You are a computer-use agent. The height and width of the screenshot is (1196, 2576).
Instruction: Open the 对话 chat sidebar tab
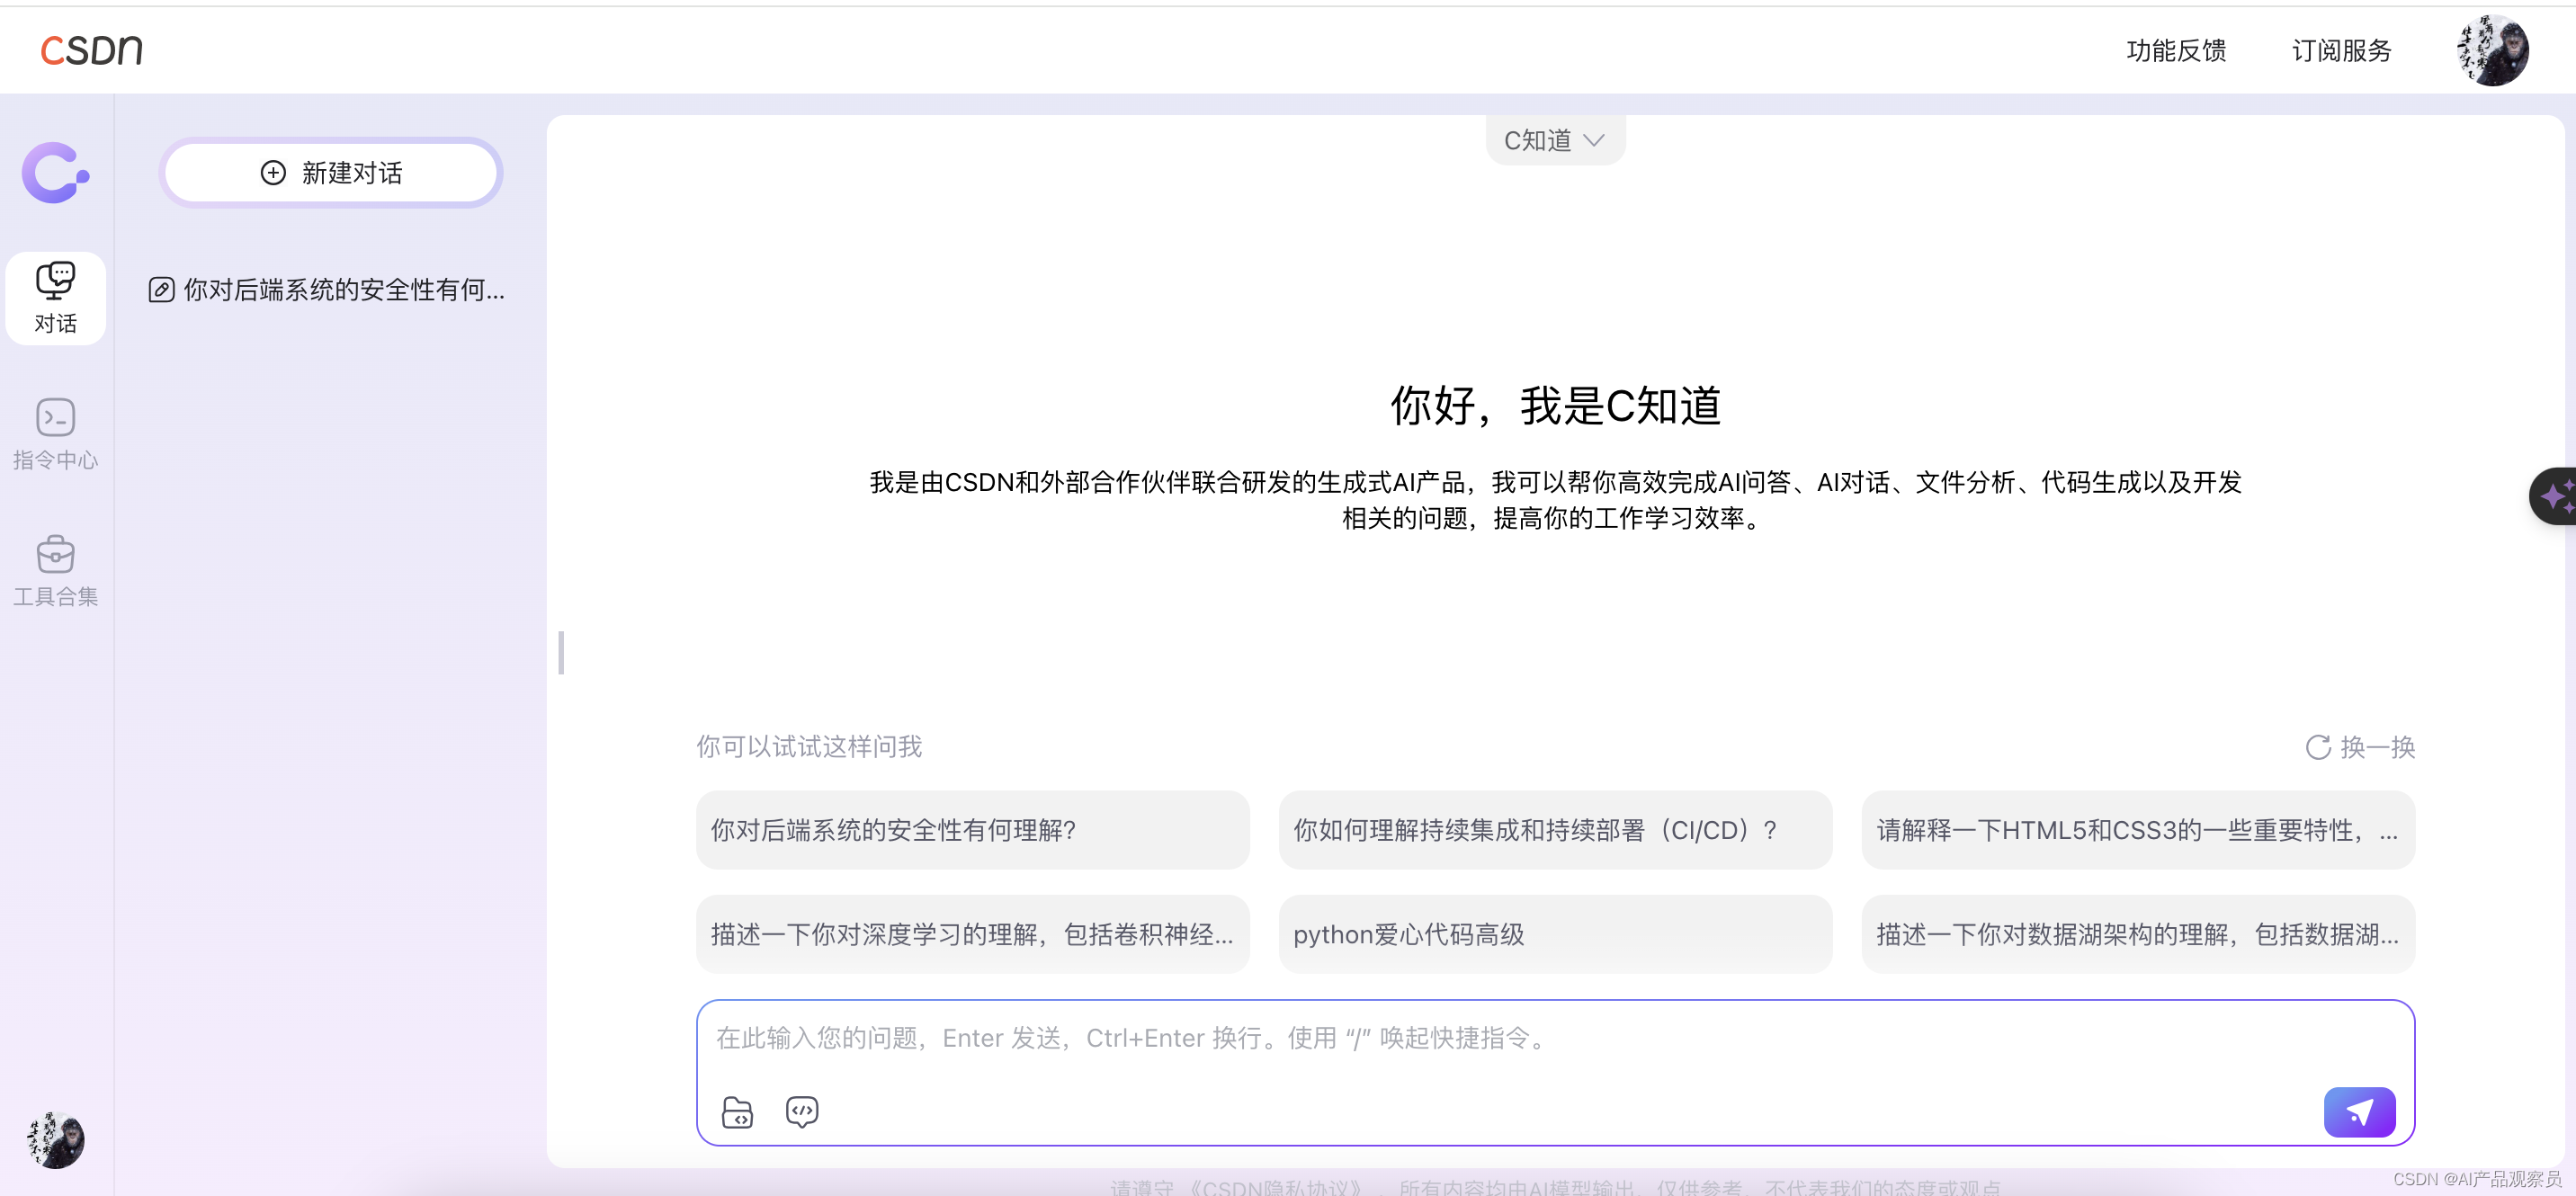55,297
